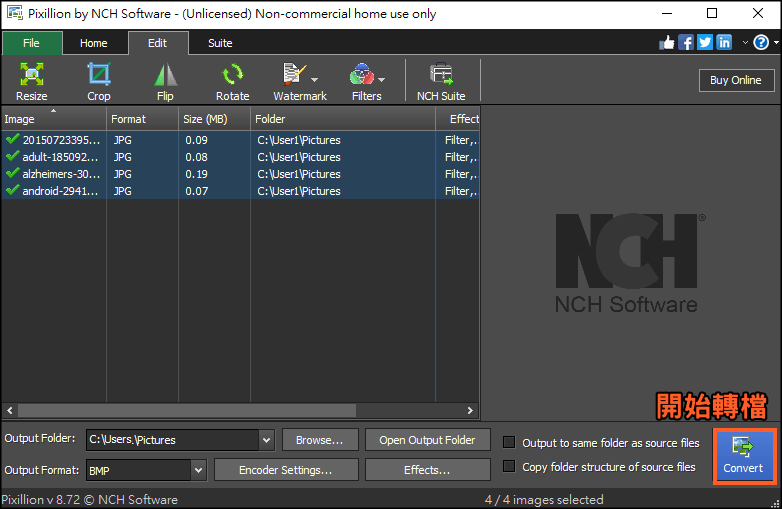782x509 pixels.
Task: Click the thumbs-up like icon
Action: pyautogui.click(x=667, y=43)
